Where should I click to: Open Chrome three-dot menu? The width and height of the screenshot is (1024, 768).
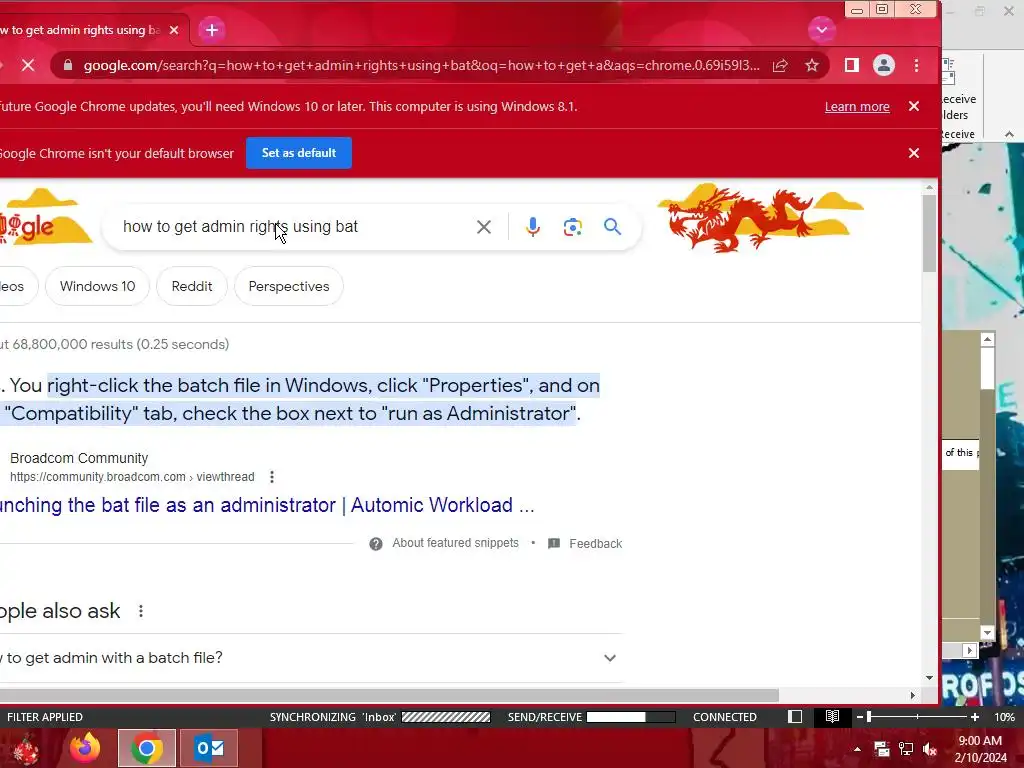(916, 65)
